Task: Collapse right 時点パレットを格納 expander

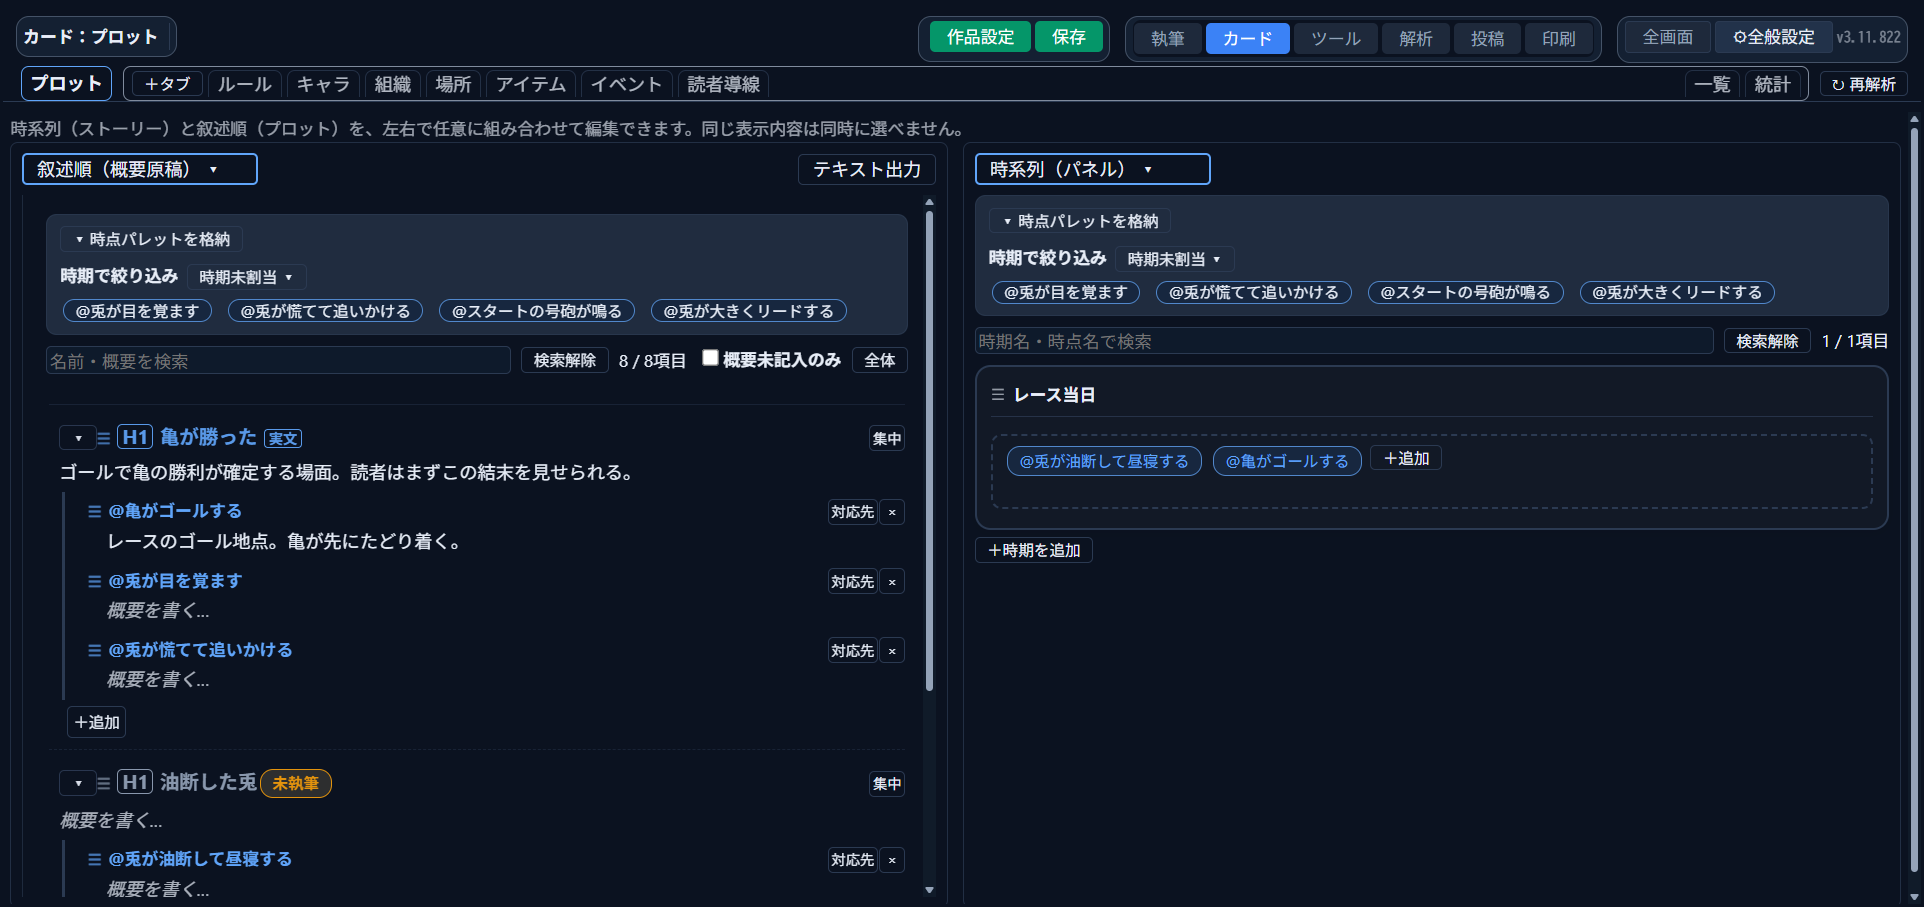Action: (x=1081, y=221)
